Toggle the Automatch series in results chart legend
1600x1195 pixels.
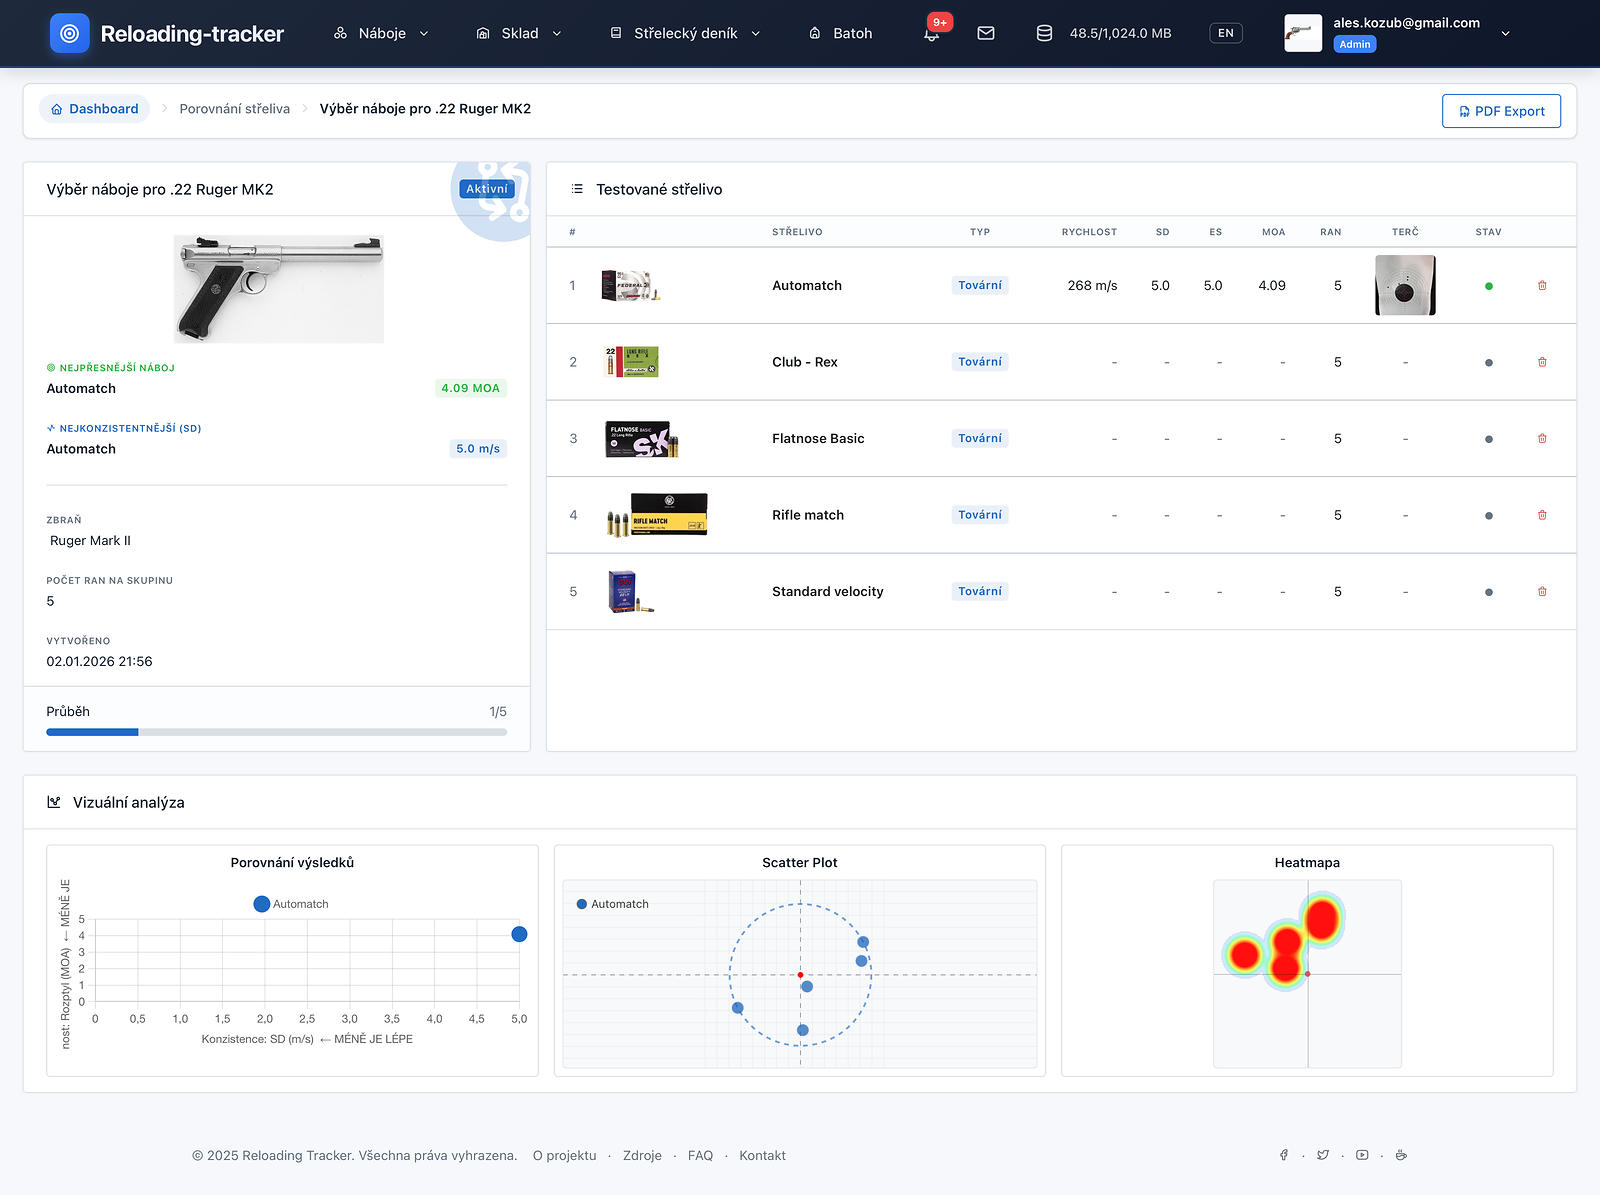(x=291, y=904)
